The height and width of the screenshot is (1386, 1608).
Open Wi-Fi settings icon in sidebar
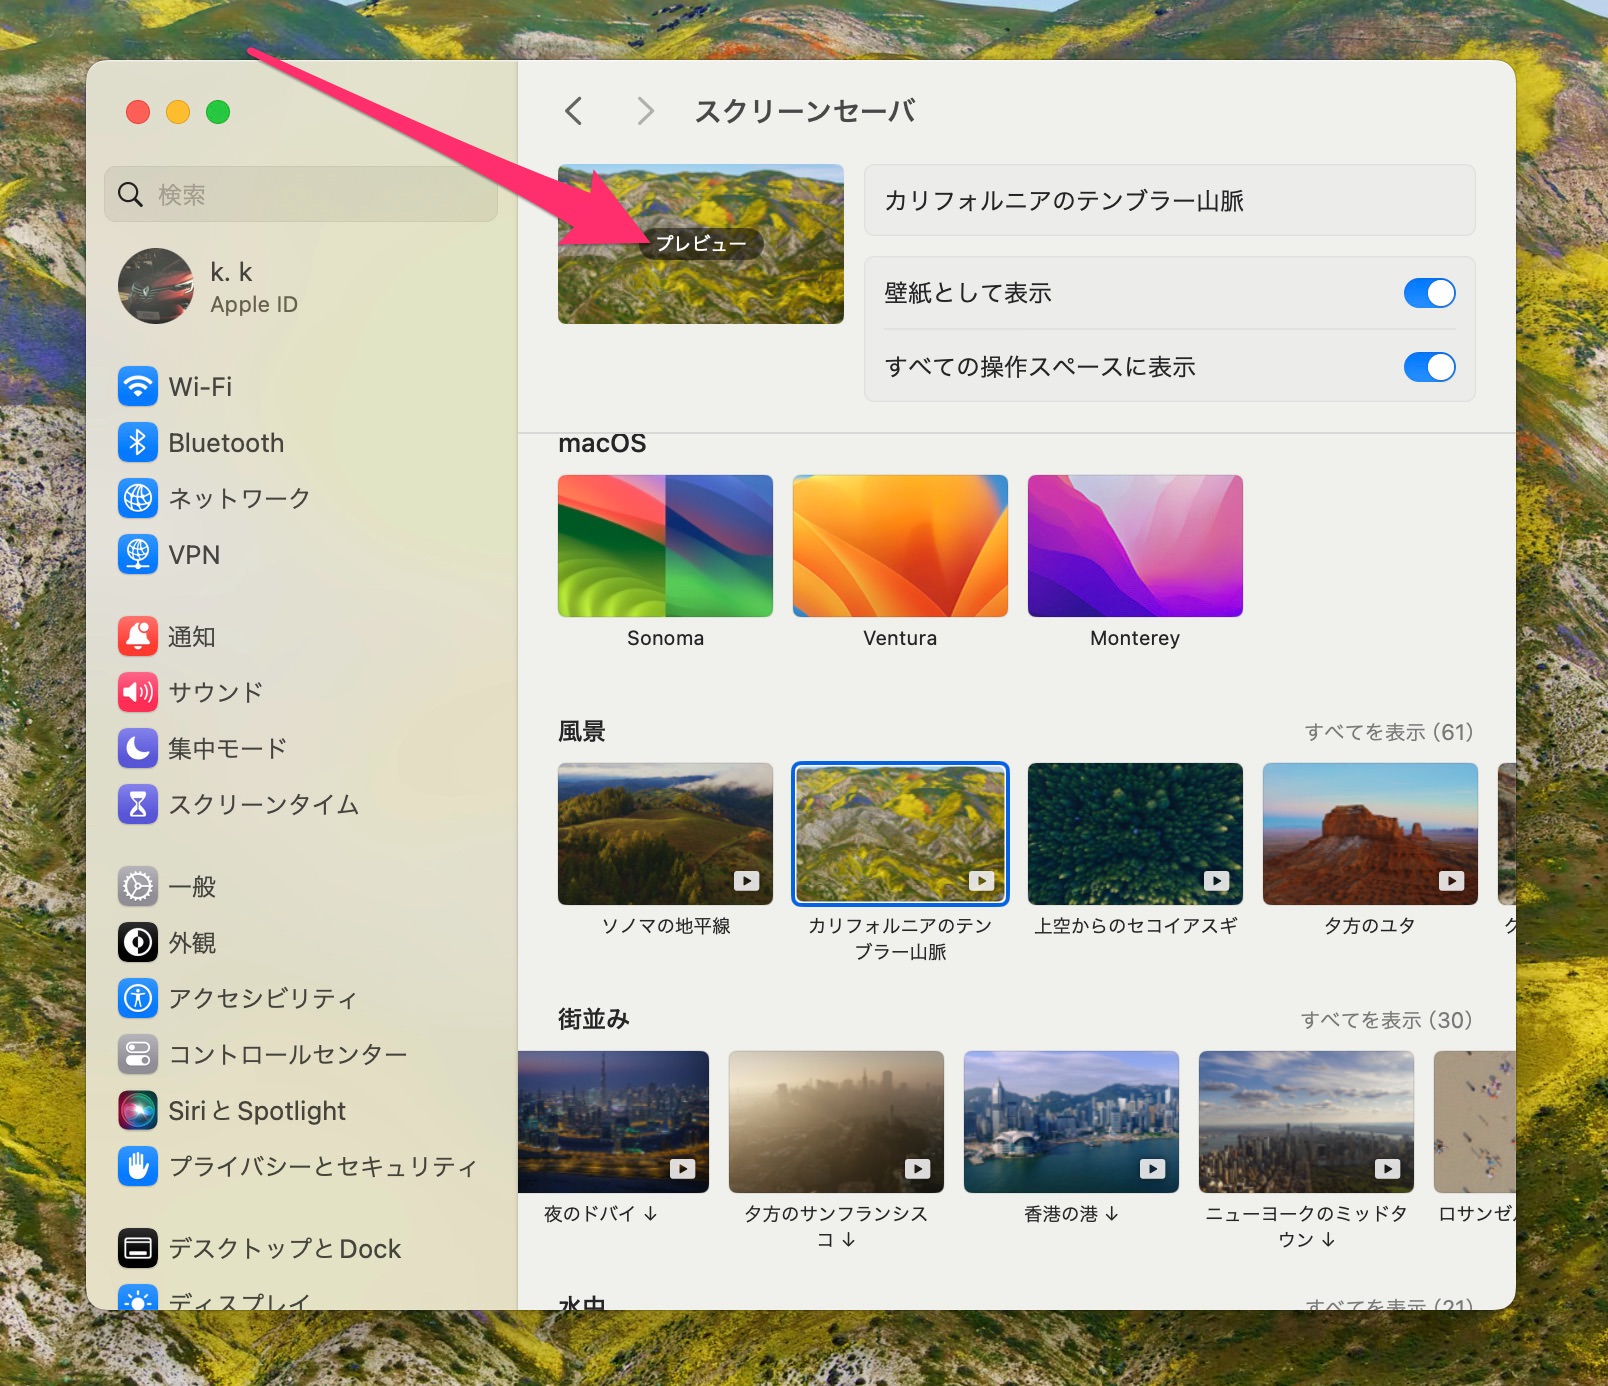(138, 386)
